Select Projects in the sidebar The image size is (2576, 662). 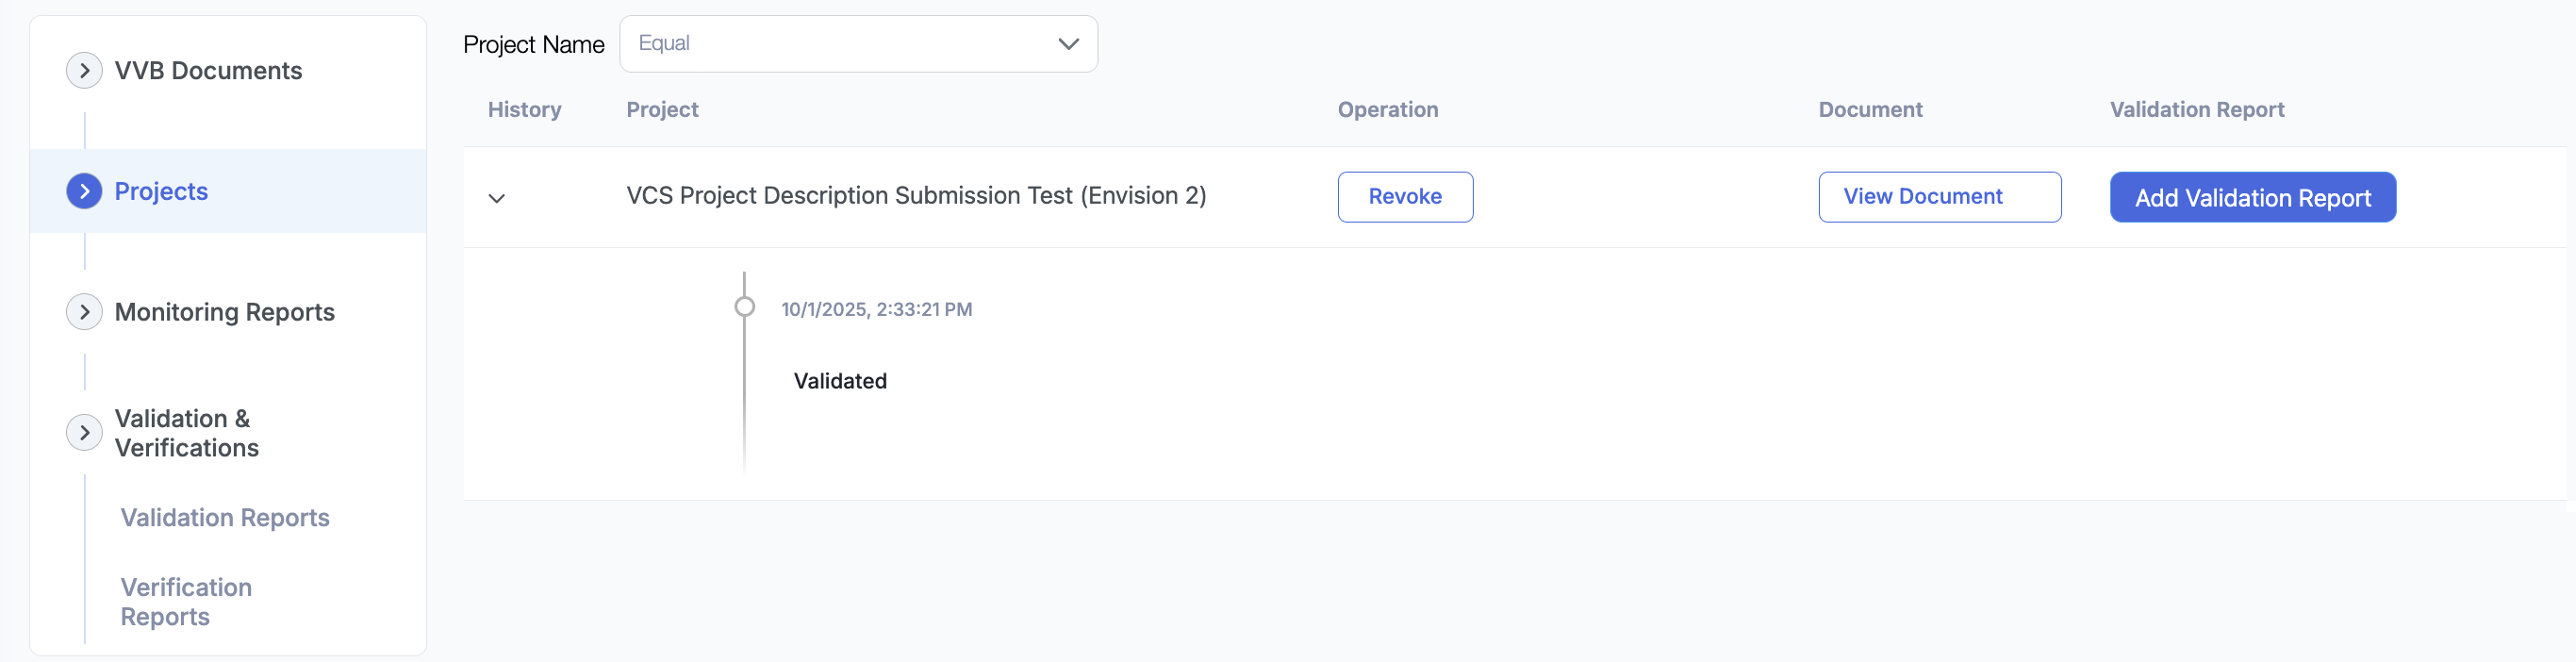point(161,191)
